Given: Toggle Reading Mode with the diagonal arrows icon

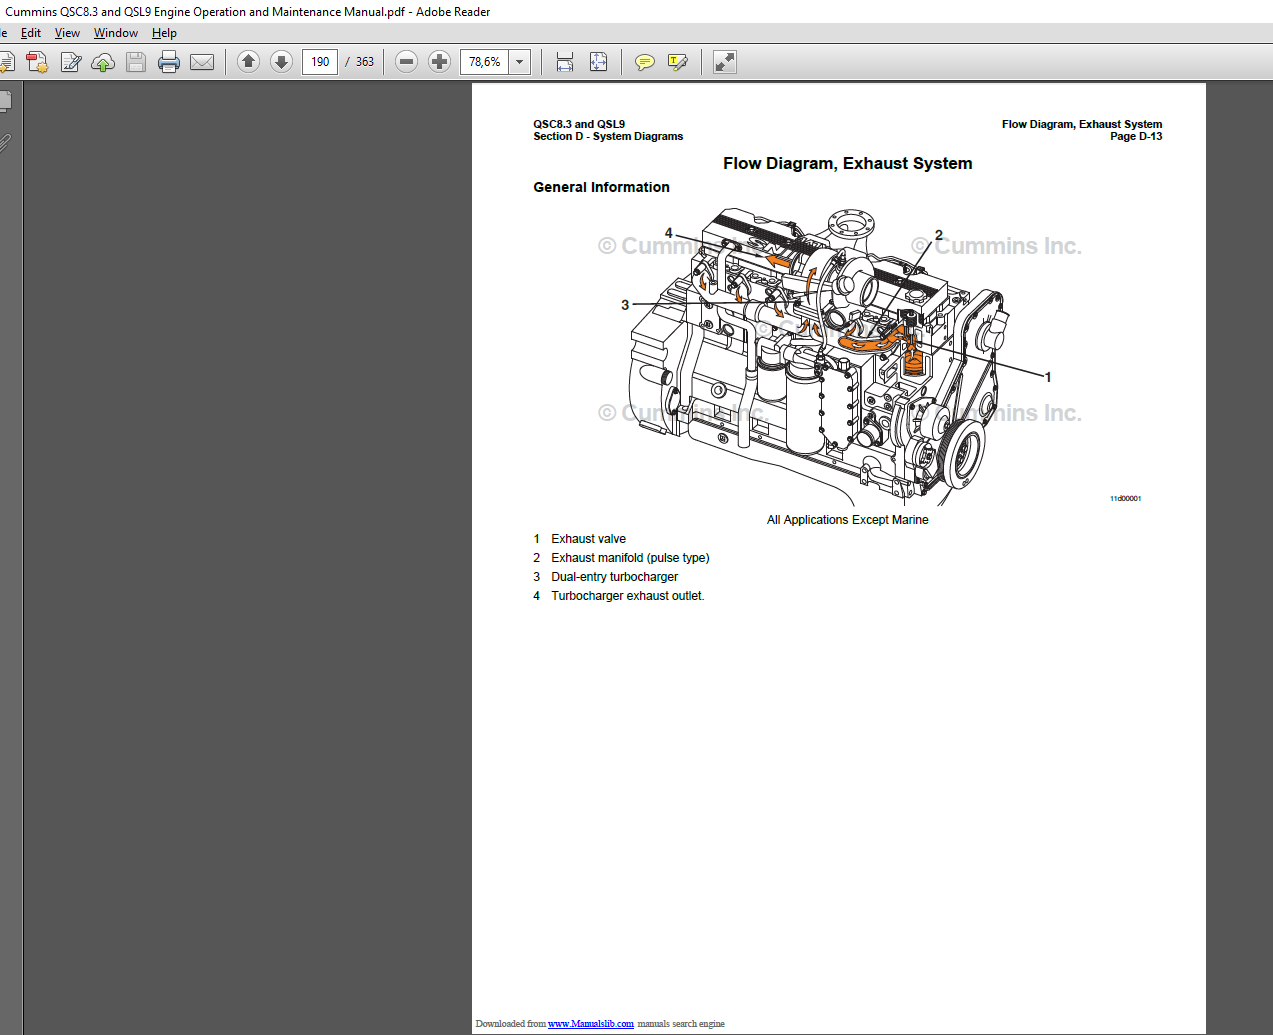Looking at the screenshot, I should coord(724,61).
